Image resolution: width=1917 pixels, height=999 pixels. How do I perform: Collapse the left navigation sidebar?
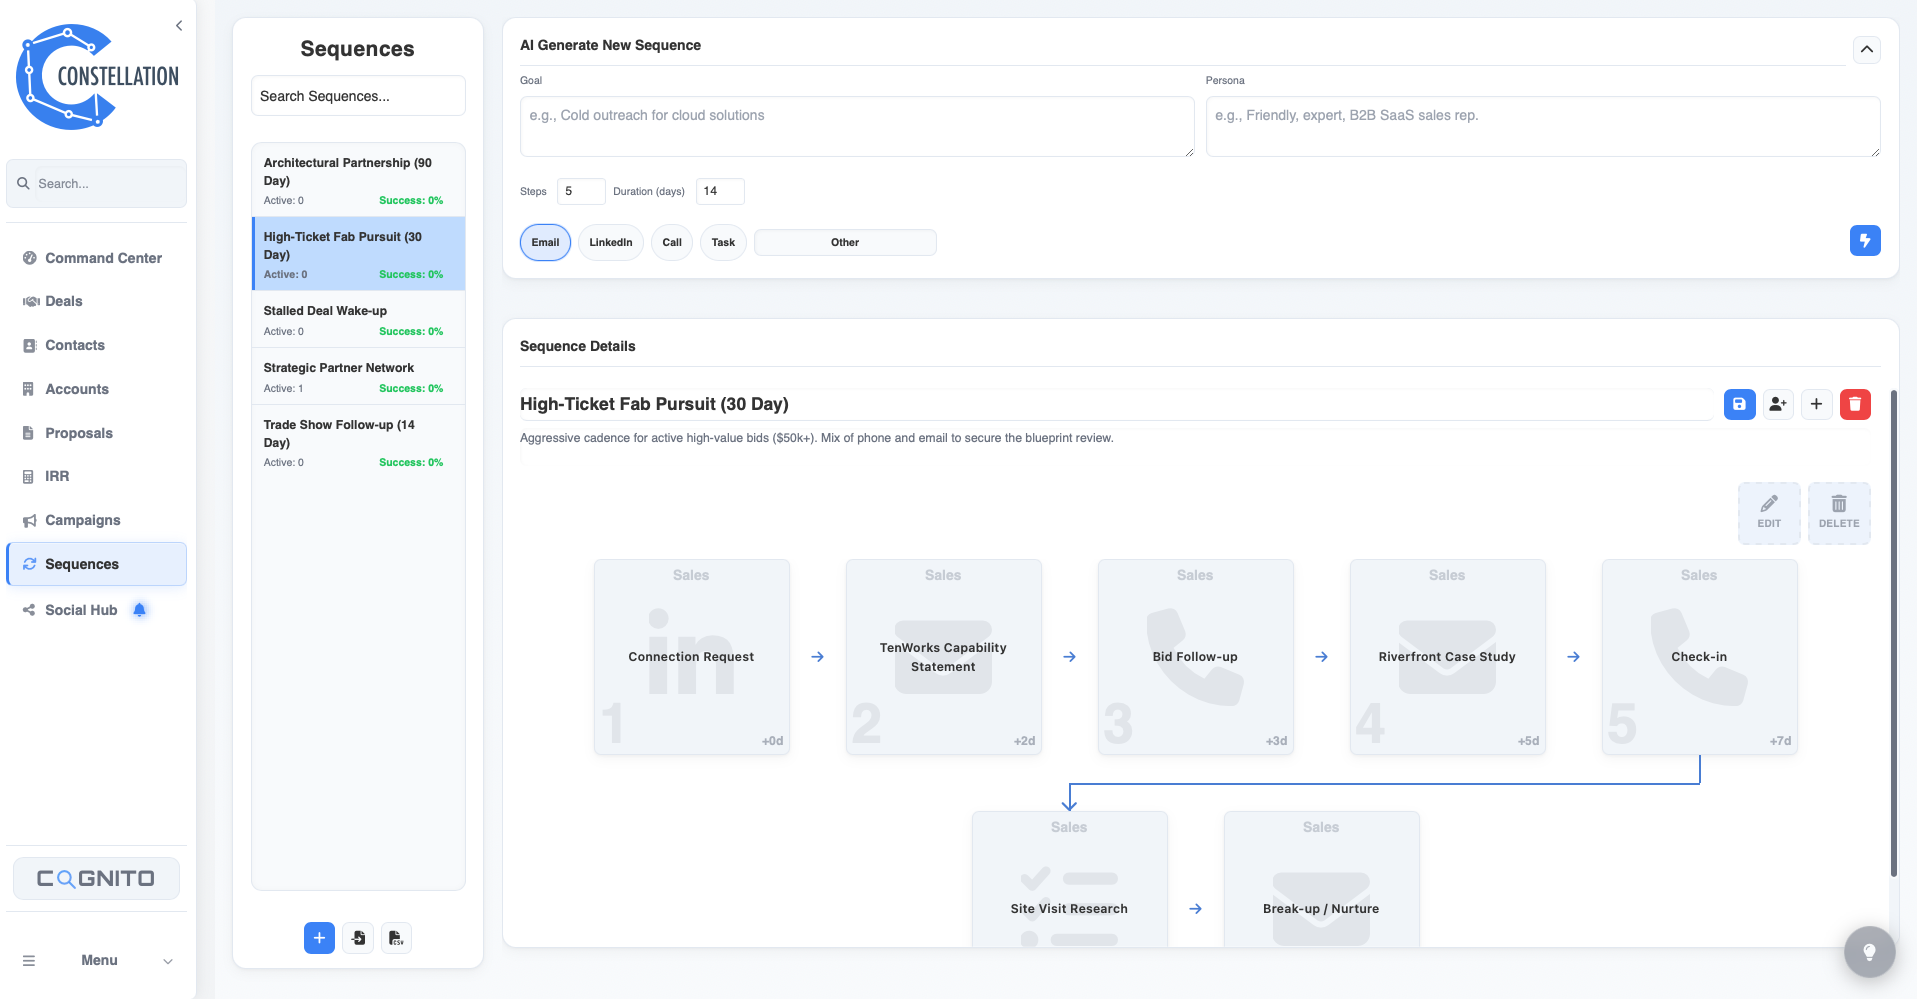179,25
